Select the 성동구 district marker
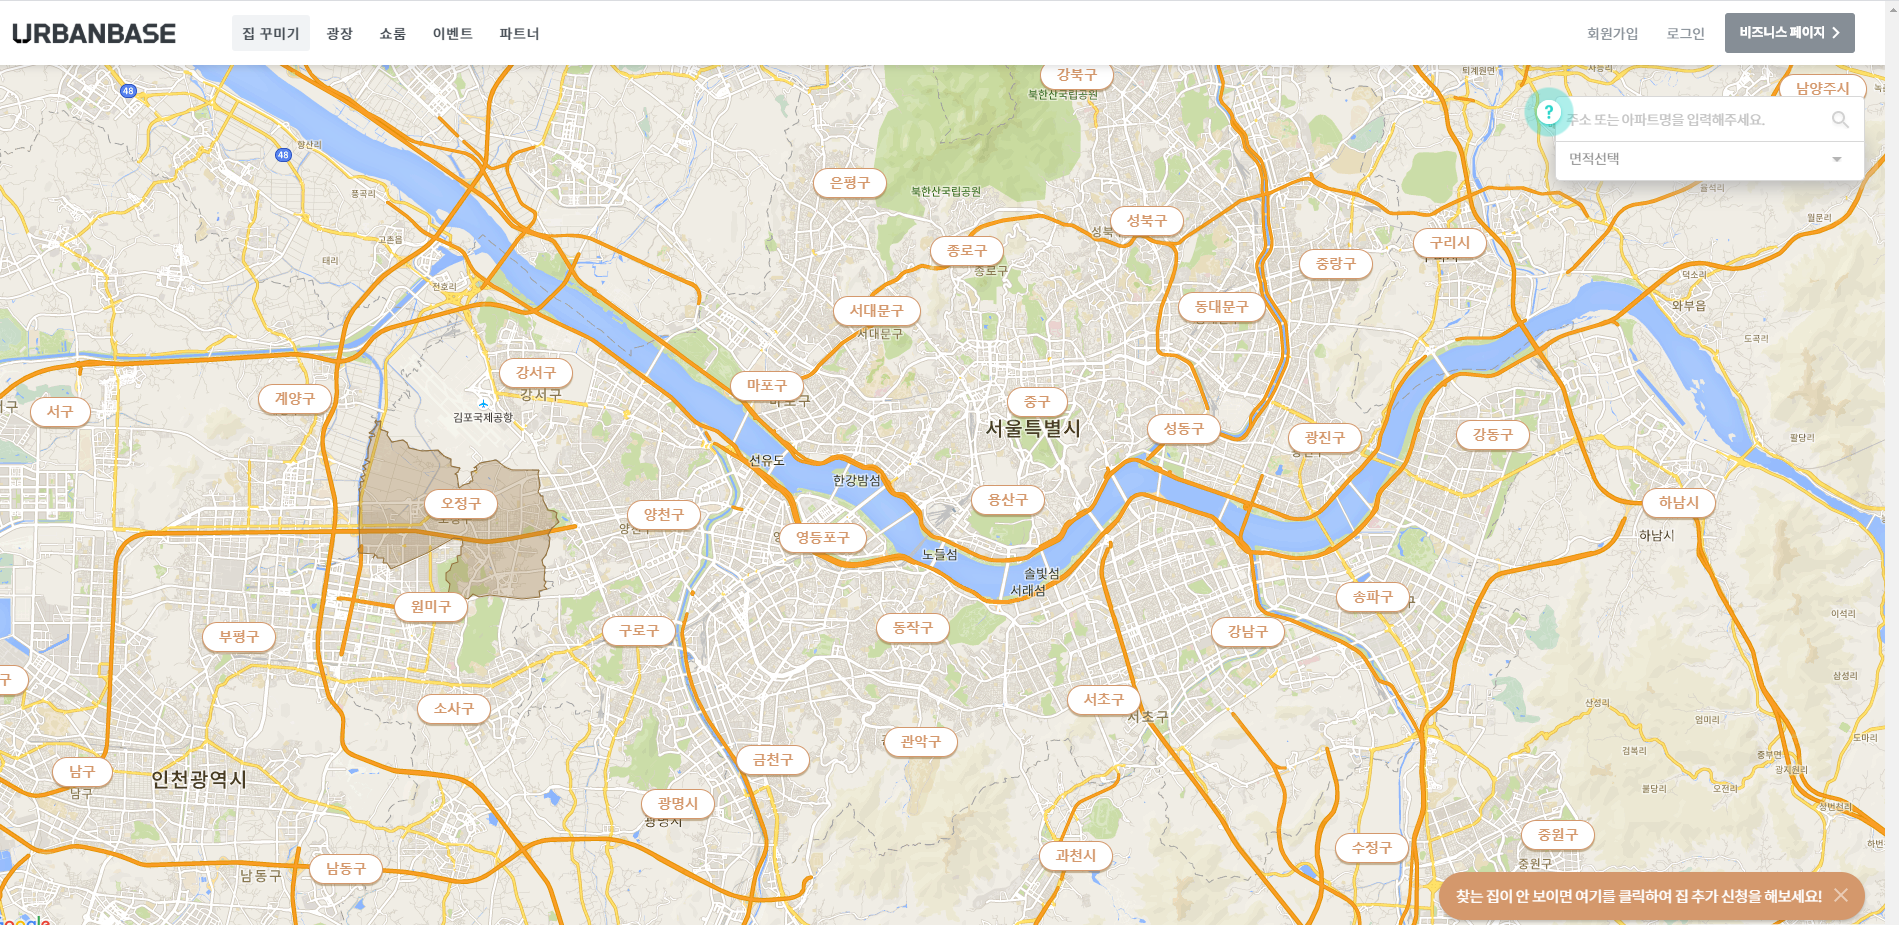Image resolution: width=1899 pixels, height=925 pixels. (1184, 429)
